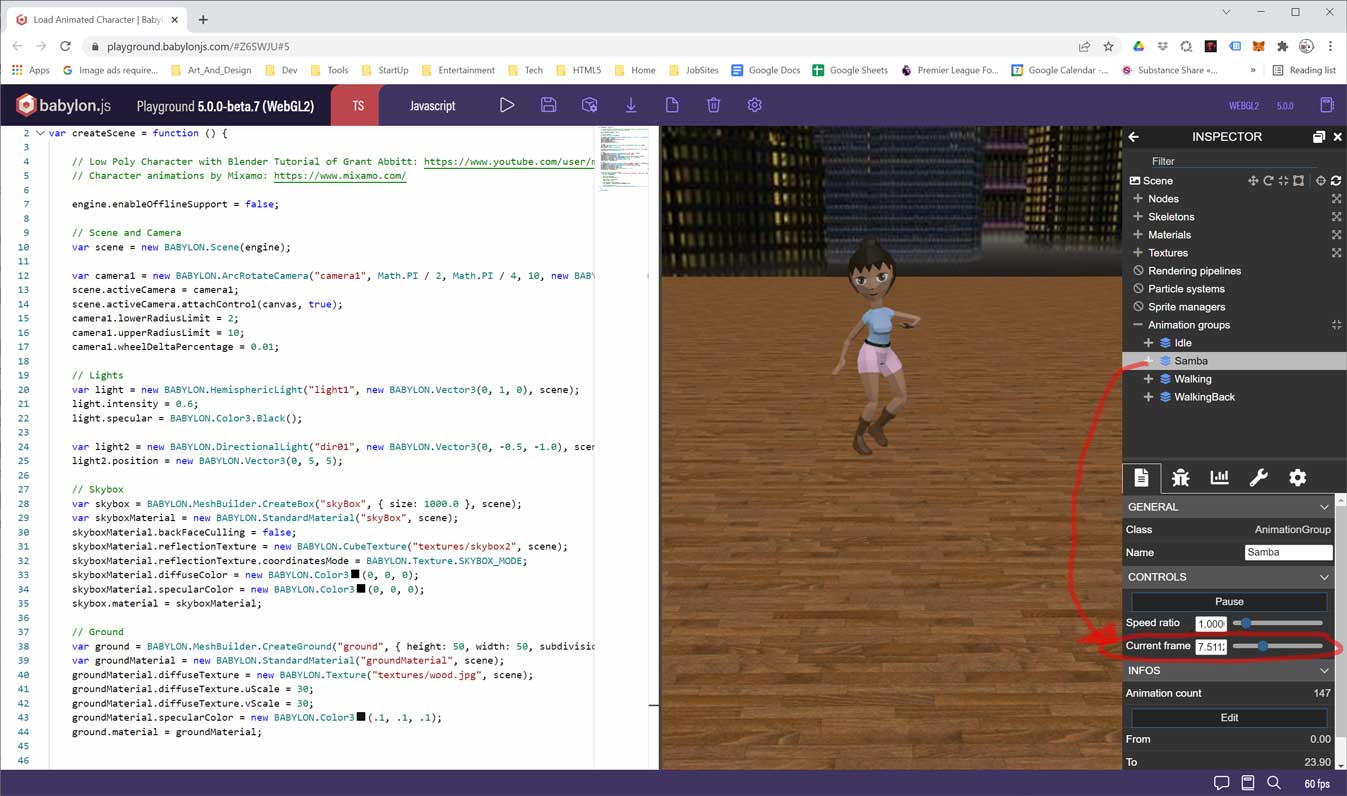Click the Download arrow icon

pos(631,105)
